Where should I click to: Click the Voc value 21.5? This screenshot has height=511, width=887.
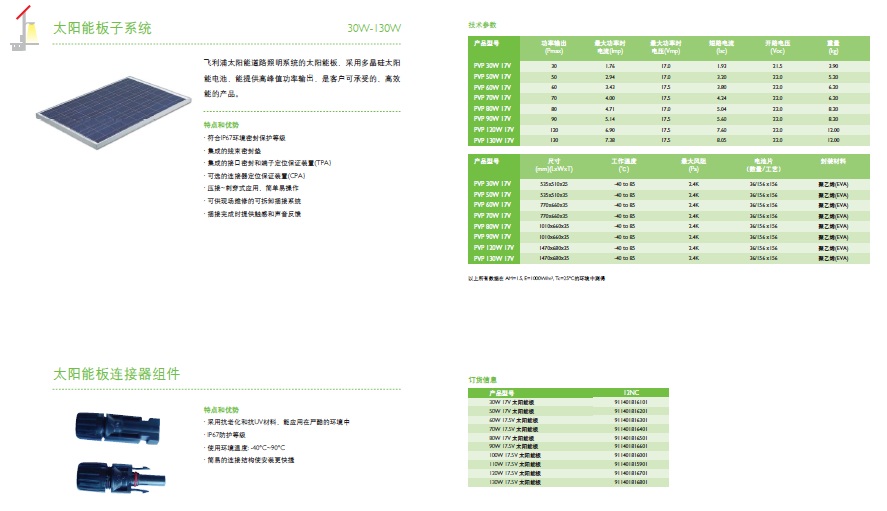(778, 66)
